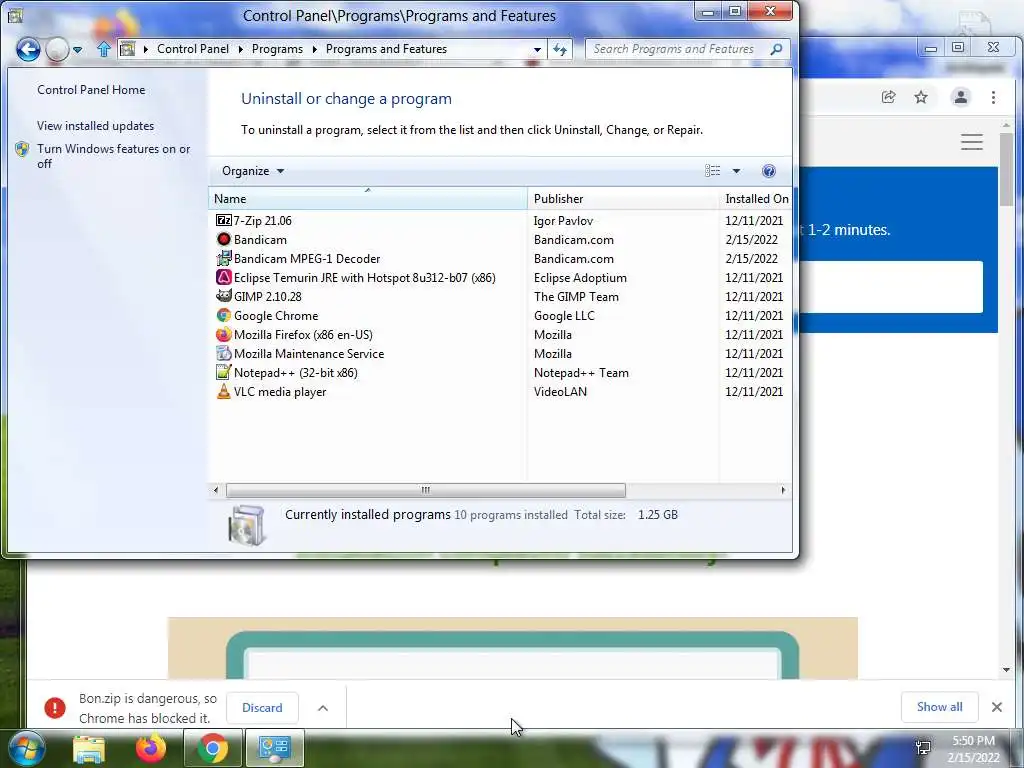The image size is (1024, 768).
Task: Open View installed updates link
Action: point(95,126)
